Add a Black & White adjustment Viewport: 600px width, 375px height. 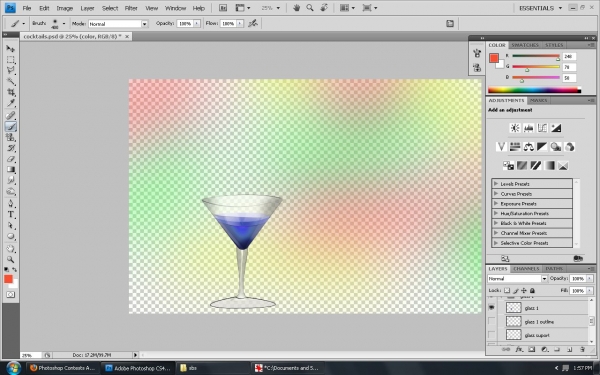[x=542, y=147]
